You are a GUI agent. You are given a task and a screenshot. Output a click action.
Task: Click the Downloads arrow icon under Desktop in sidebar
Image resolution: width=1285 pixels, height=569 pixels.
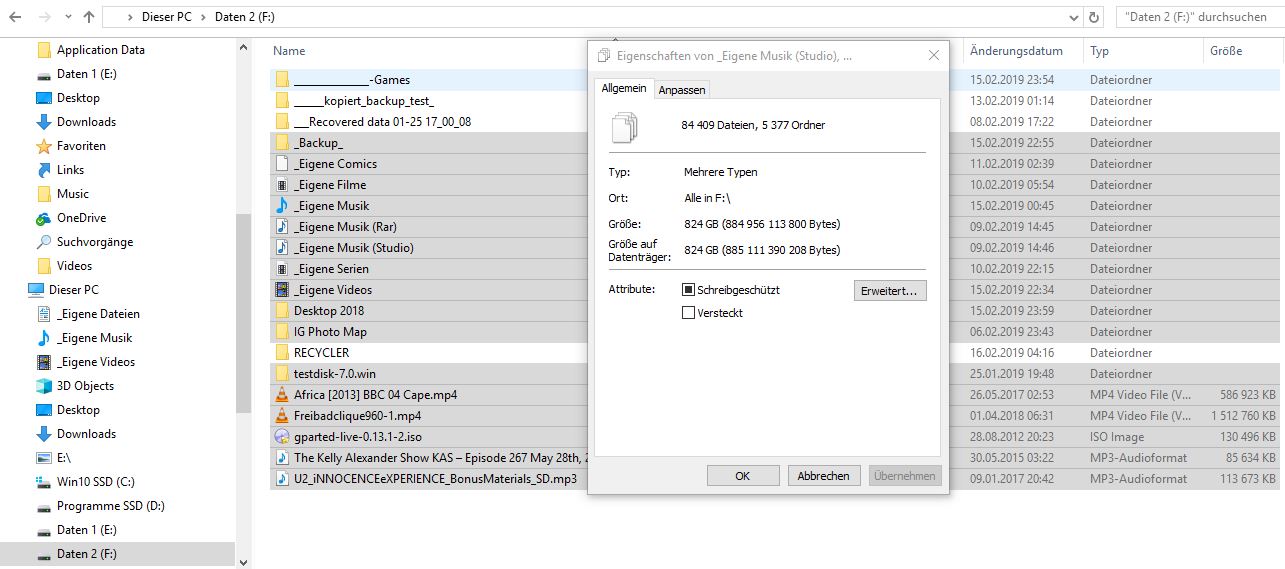pyautogui.click(x=44, y=122)
